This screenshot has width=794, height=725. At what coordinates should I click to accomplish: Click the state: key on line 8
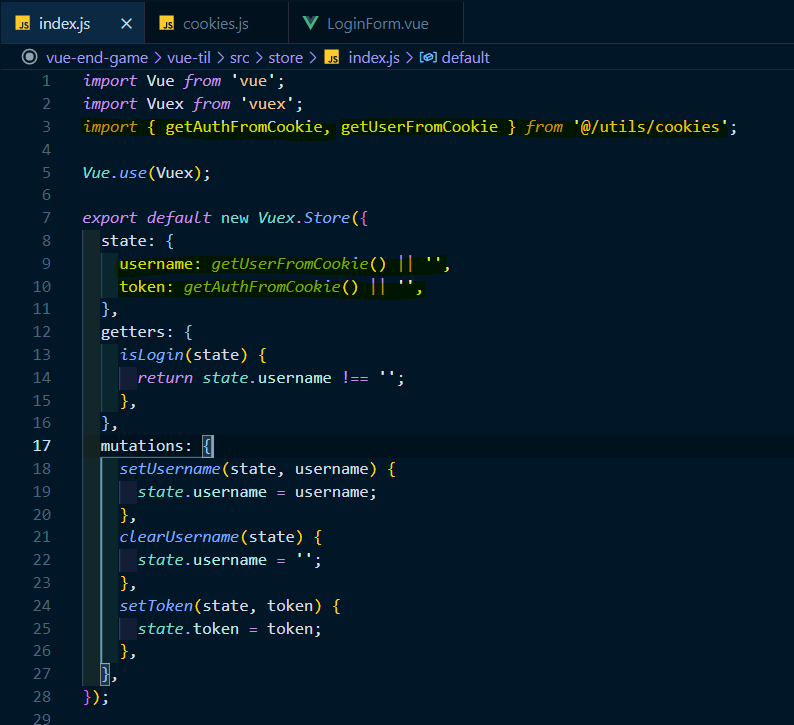click(128, 241)
